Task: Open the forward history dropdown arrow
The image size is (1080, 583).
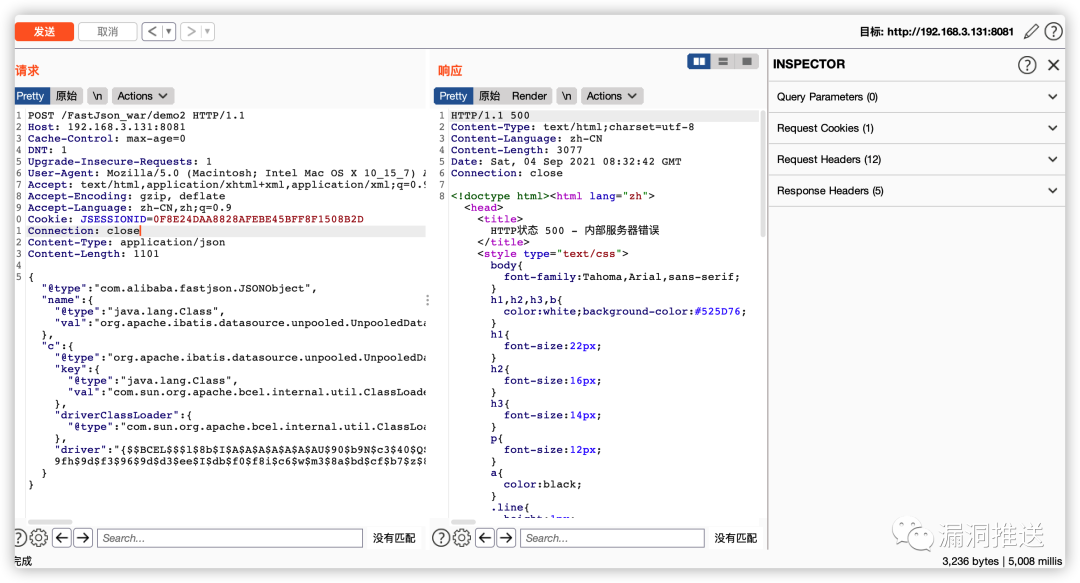Action: pos(207,31)
